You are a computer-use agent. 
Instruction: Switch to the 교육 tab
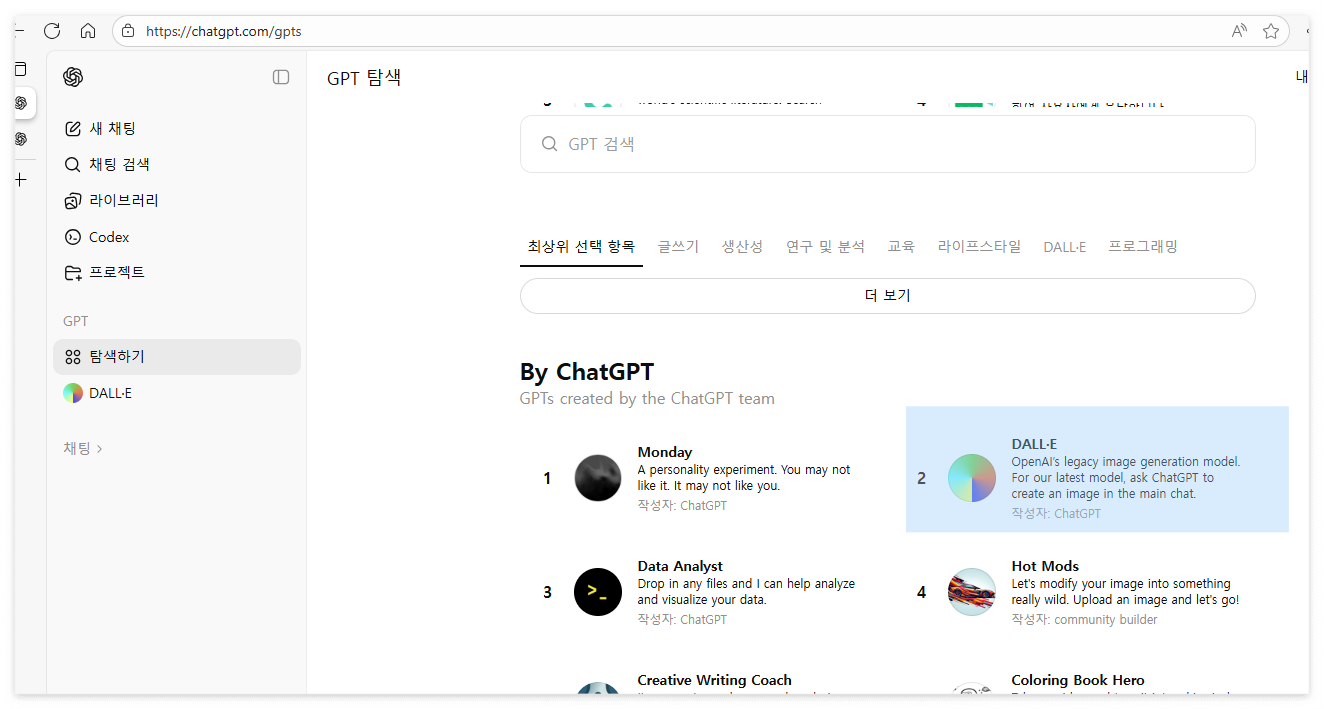click(x=901, y=246)
